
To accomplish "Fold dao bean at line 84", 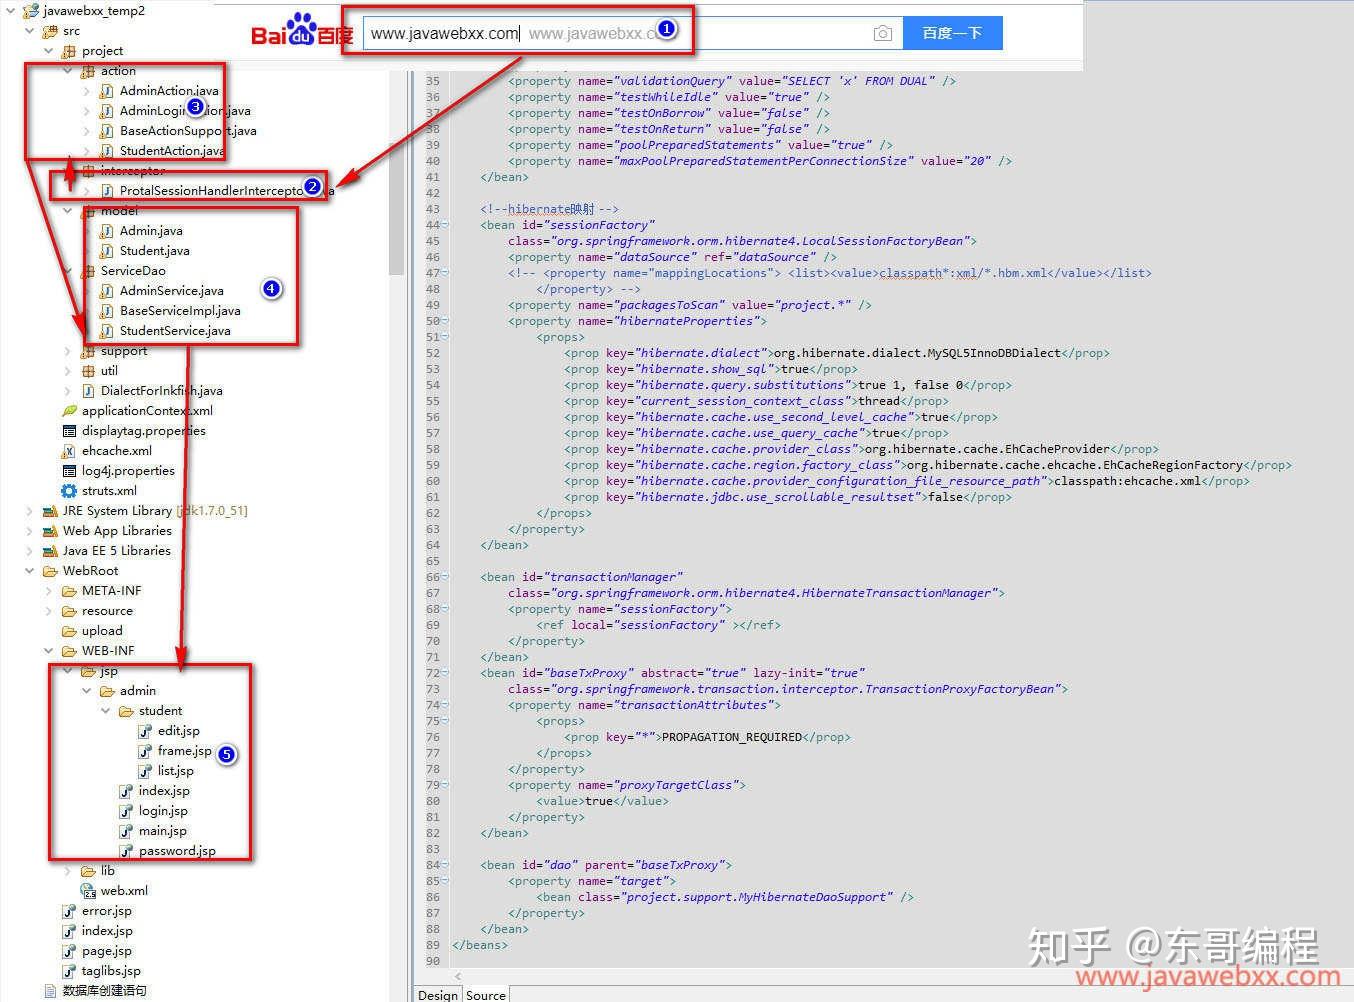I will click(x=445, y=865).
